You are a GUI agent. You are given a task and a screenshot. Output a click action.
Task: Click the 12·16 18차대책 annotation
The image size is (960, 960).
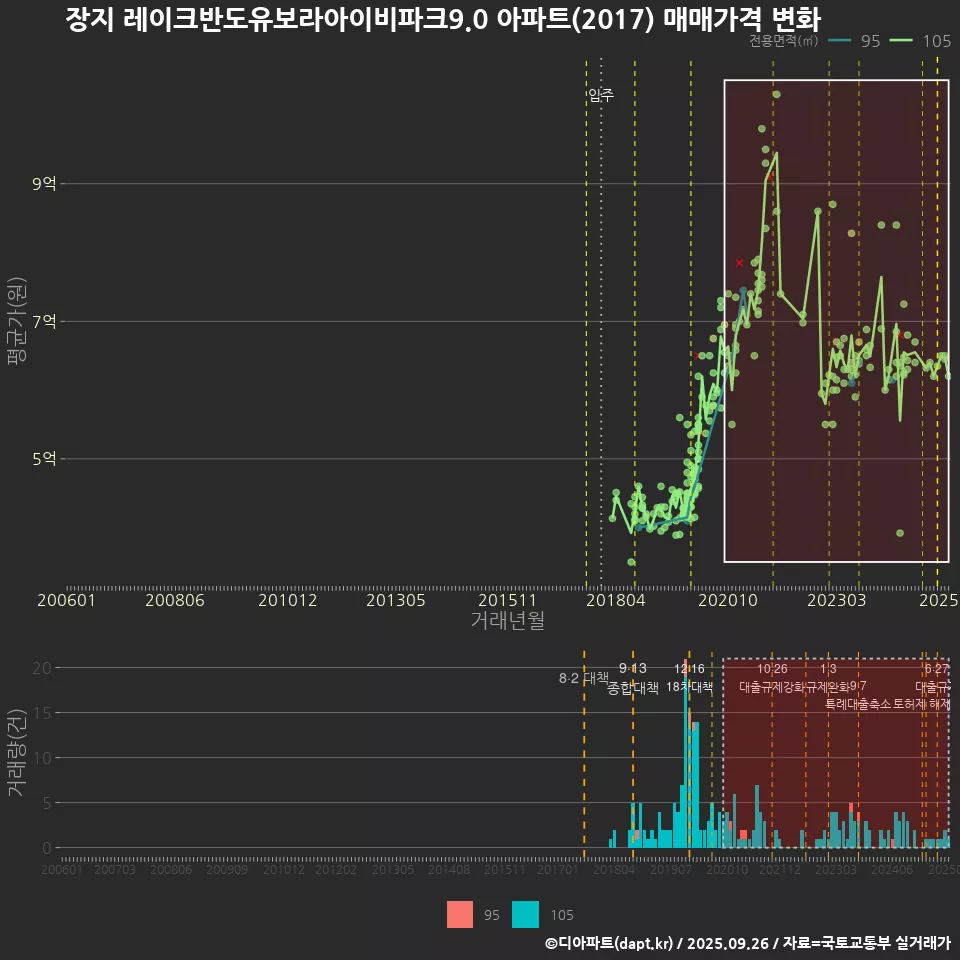(689, 678)
